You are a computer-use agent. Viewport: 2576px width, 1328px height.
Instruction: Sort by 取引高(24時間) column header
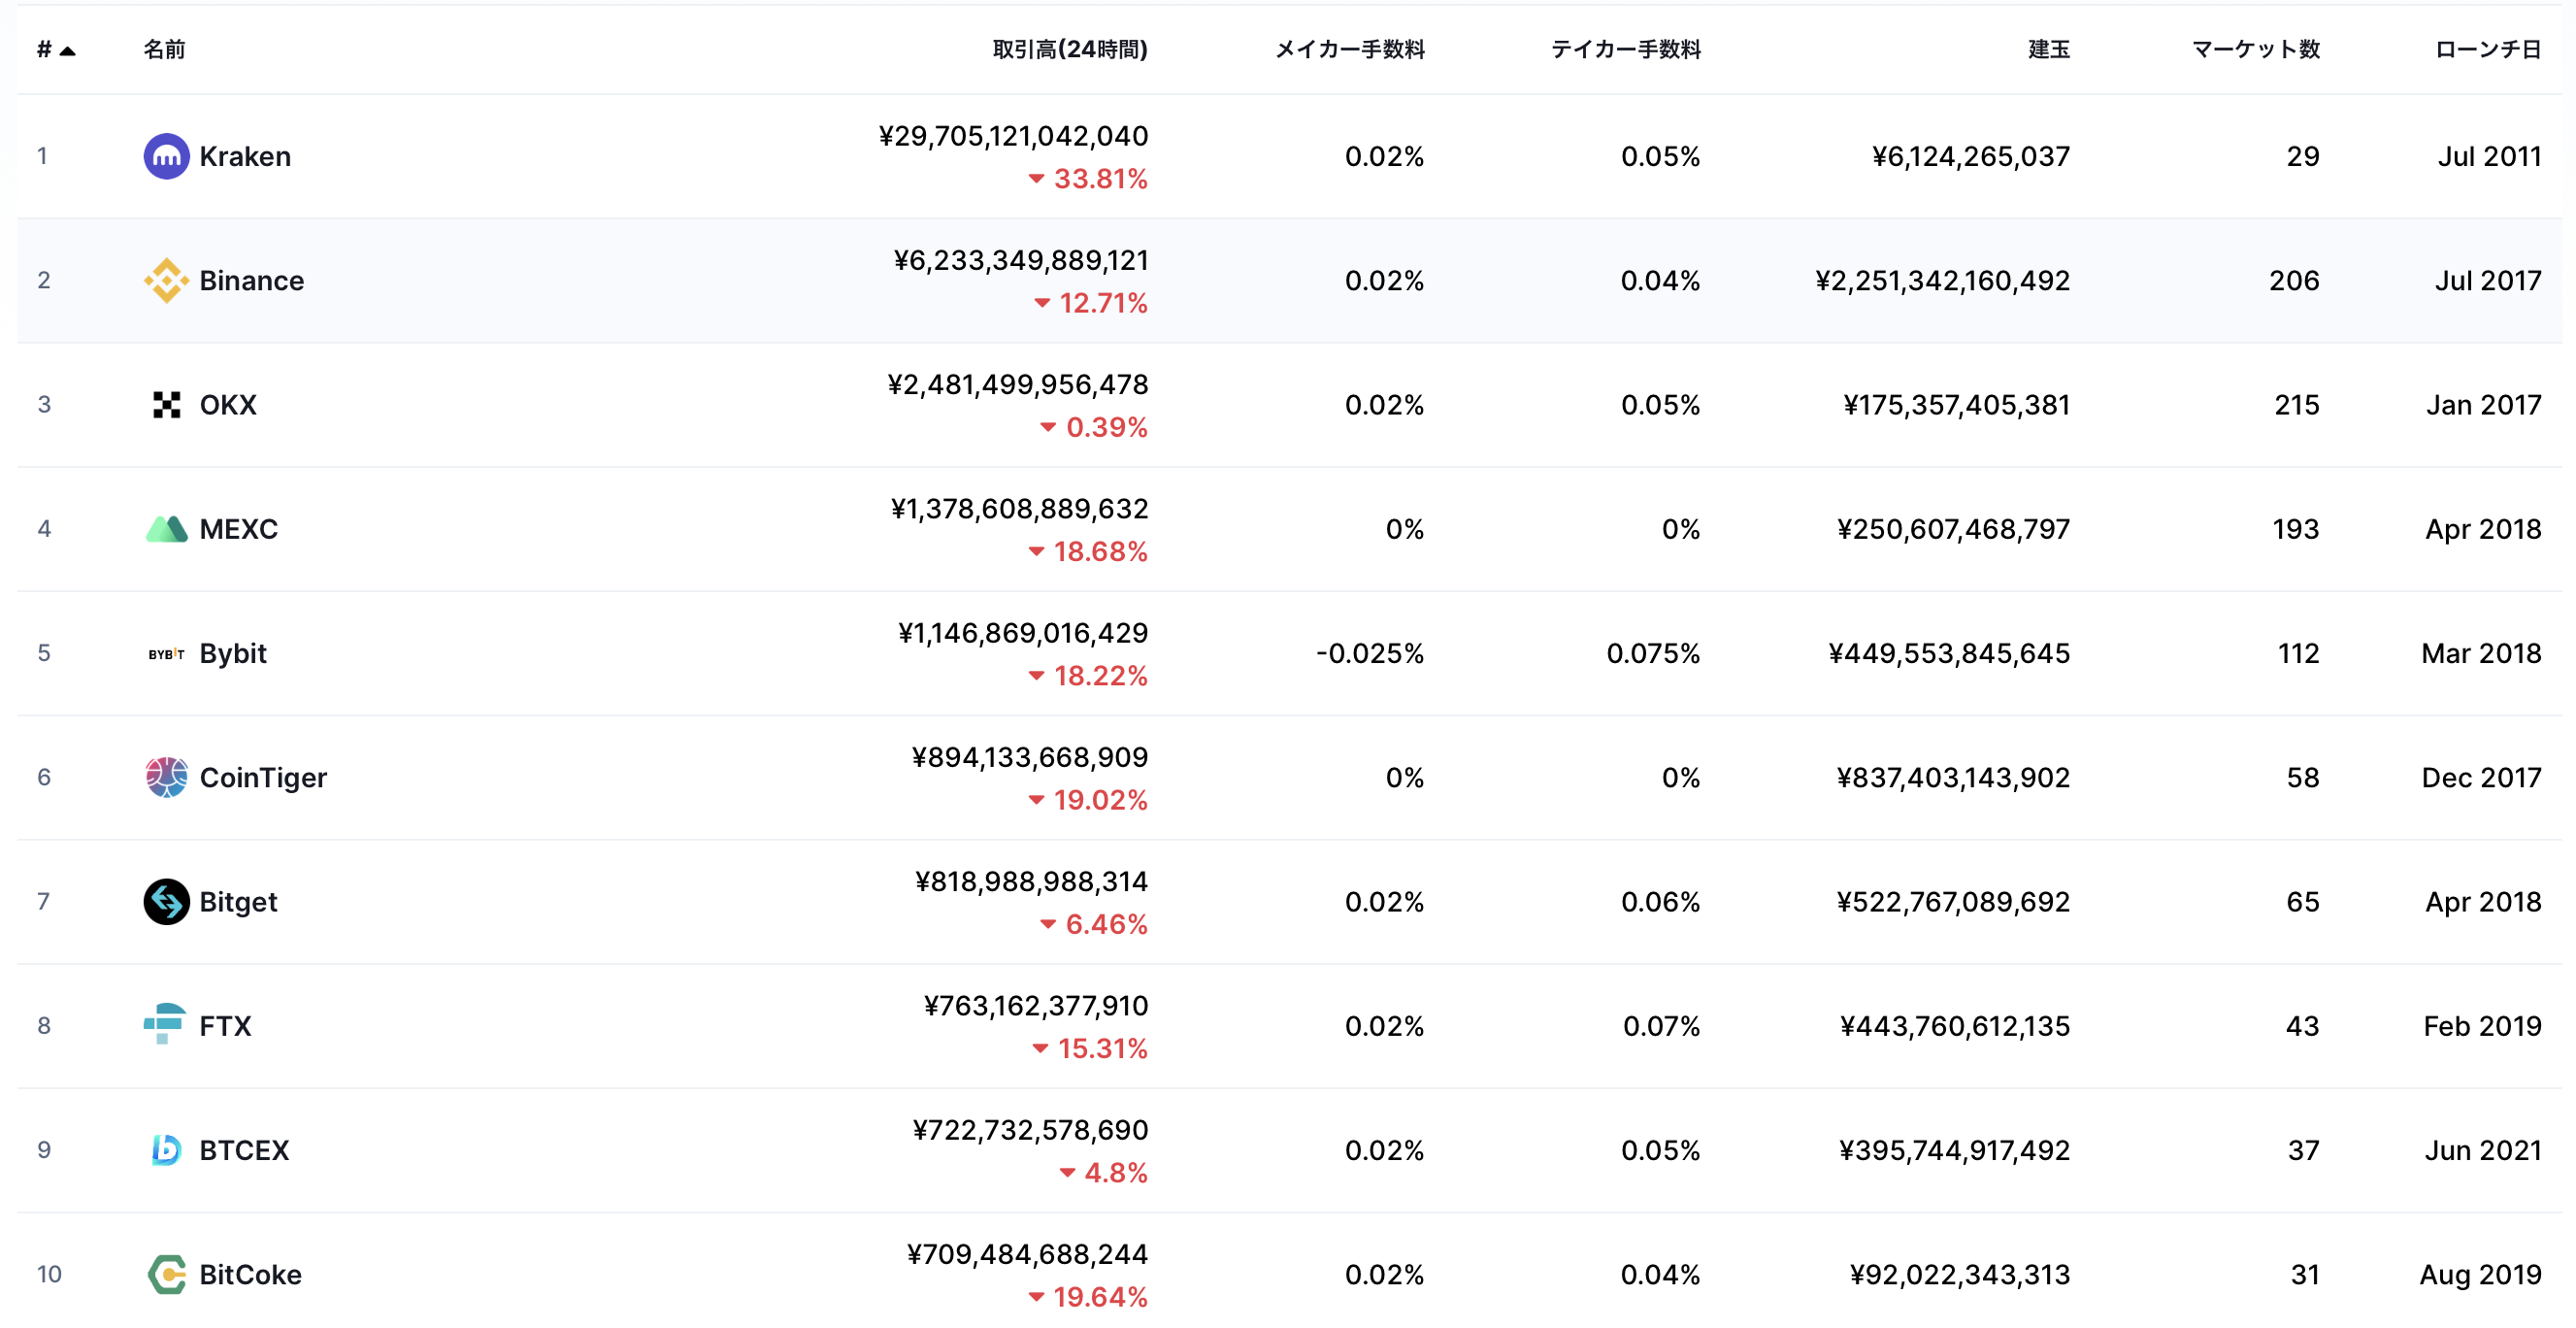(1069, 49)
